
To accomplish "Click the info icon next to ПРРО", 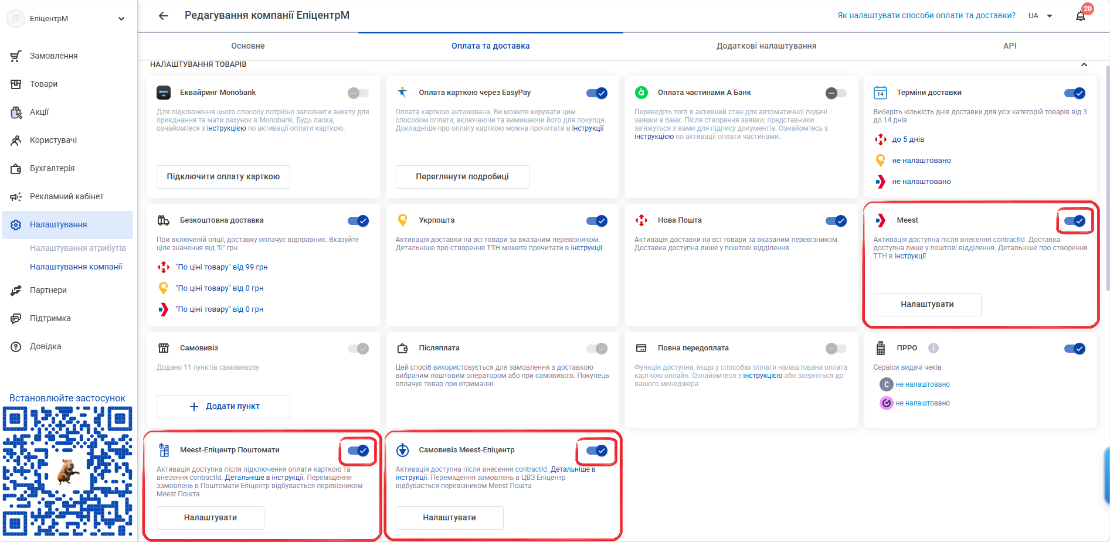I will [933, 348].
